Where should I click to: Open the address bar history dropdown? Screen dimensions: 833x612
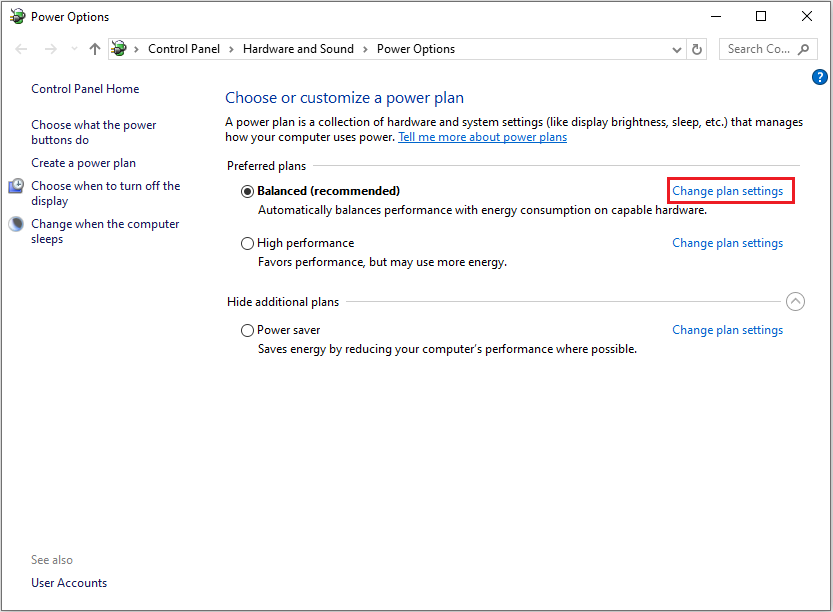(x=676, y=50)
